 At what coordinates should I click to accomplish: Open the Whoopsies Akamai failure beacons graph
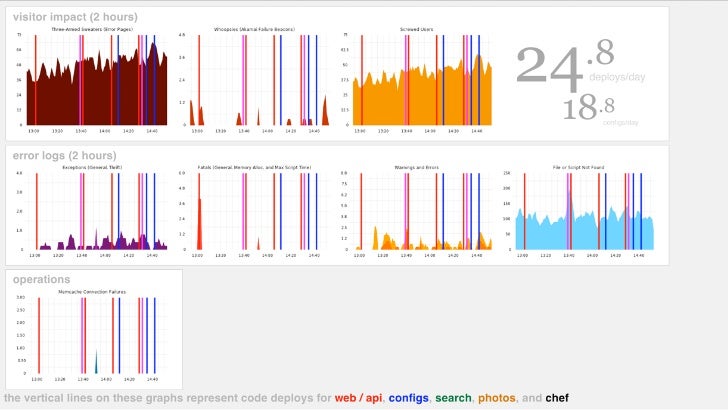point(254,80)
